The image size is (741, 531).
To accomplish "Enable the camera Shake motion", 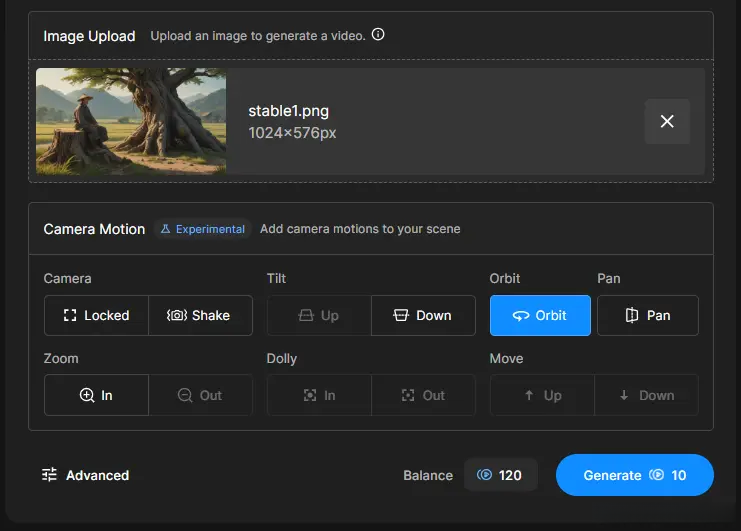I will pyautogui.click(x=200, y=315).
